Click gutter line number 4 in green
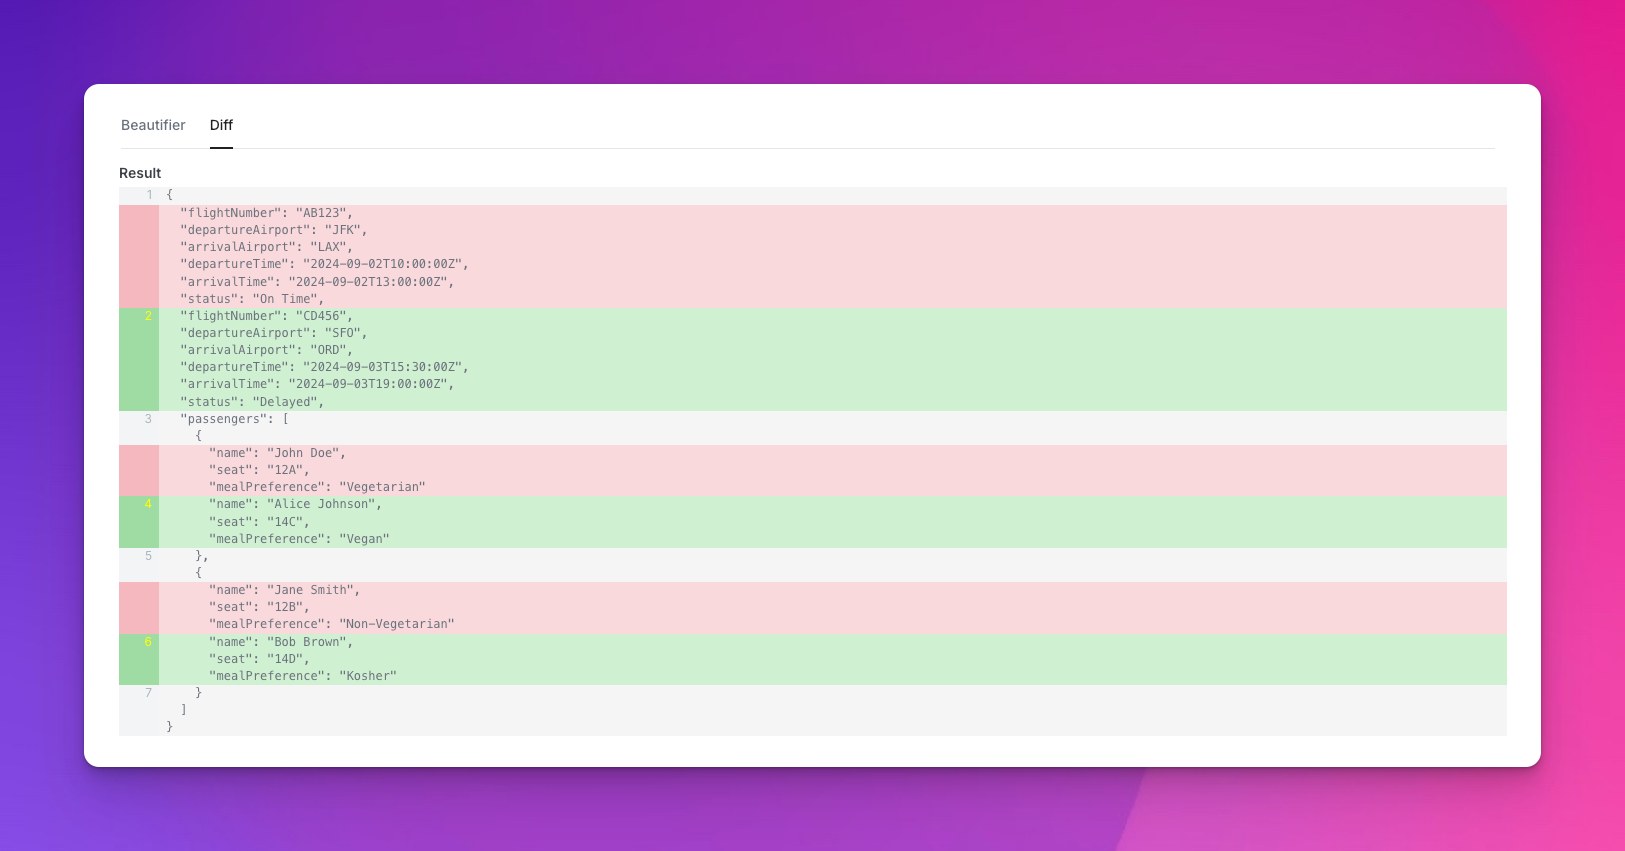Image resolution: width=1625 pixels, height=851 pixels. pyautogui.click(x=149, y=504)
